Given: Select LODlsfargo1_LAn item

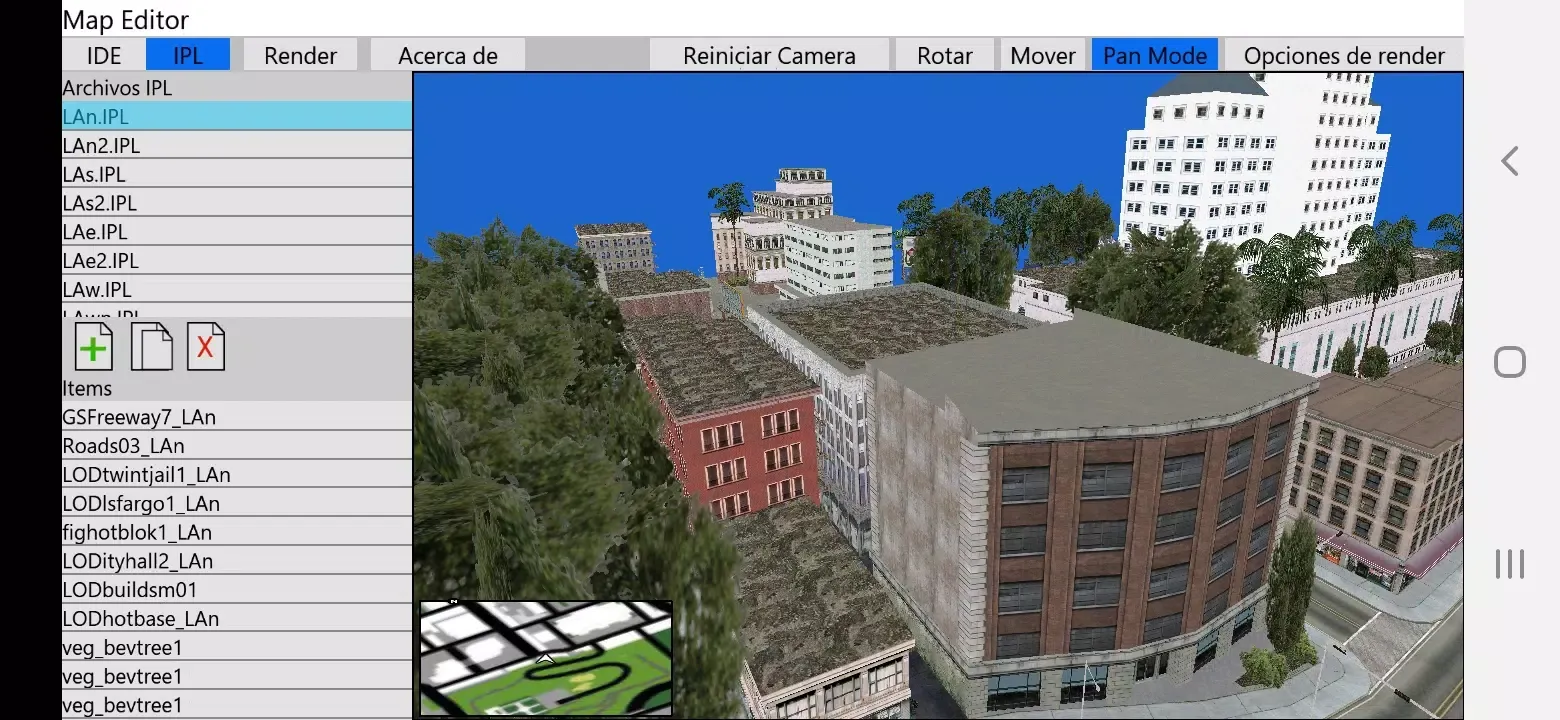Looking at the screenshot, I should click(x=237, y=503).
